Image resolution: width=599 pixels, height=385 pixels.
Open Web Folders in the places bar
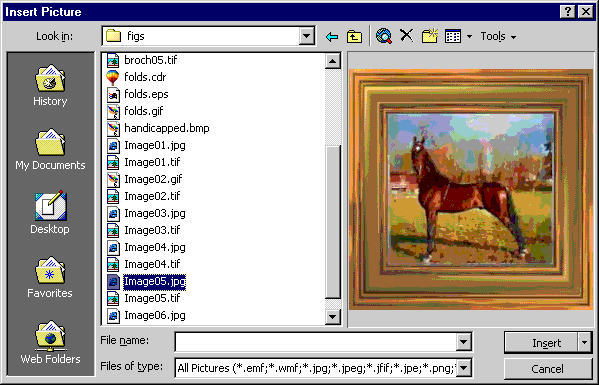tap(50, 342)
